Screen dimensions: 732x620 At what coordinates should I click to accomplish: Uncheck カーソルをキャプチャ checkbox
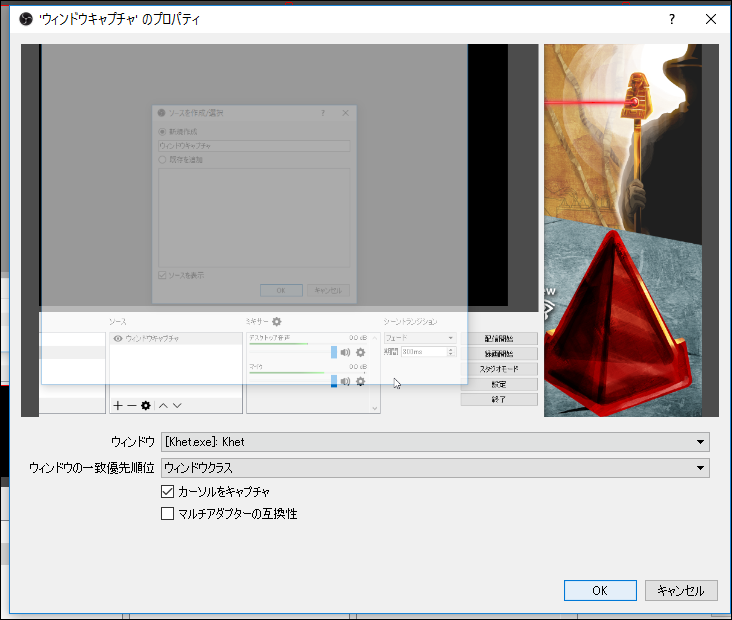pos(167,491)
